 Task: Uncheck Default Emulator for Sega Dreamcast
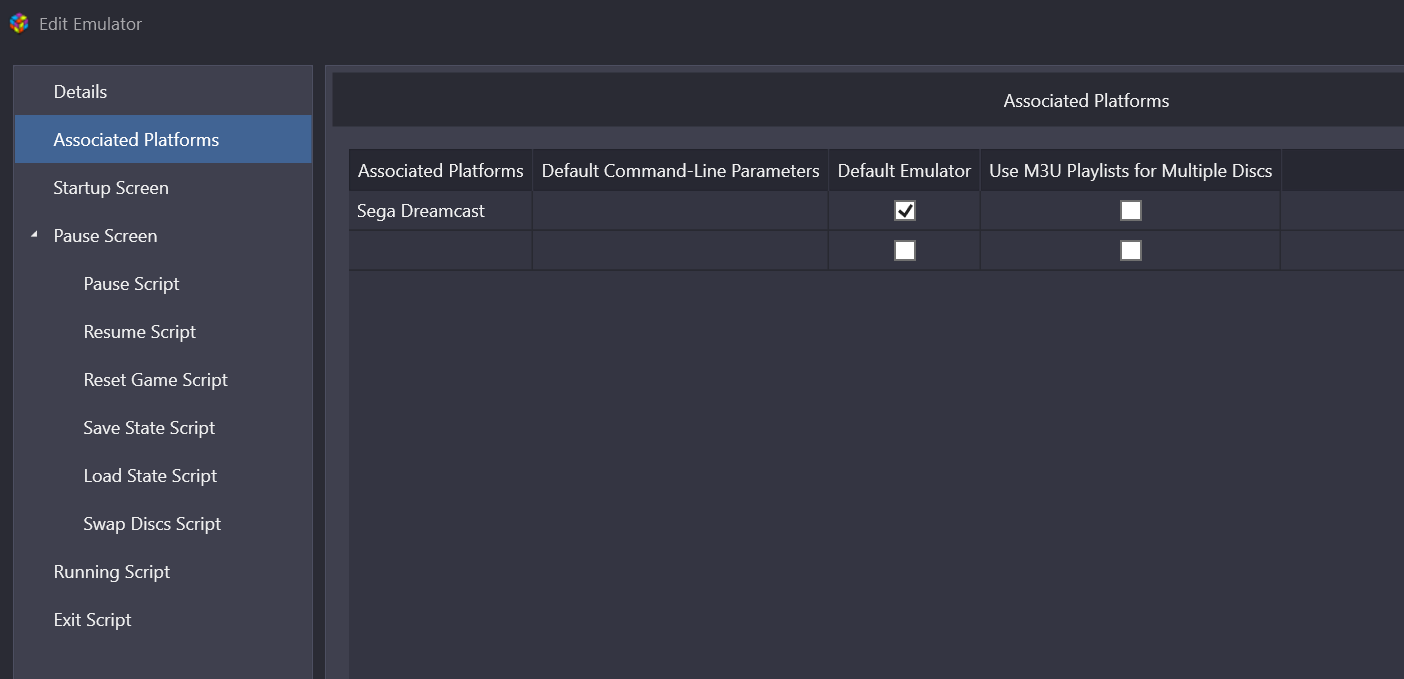click(x=904, y=211)
